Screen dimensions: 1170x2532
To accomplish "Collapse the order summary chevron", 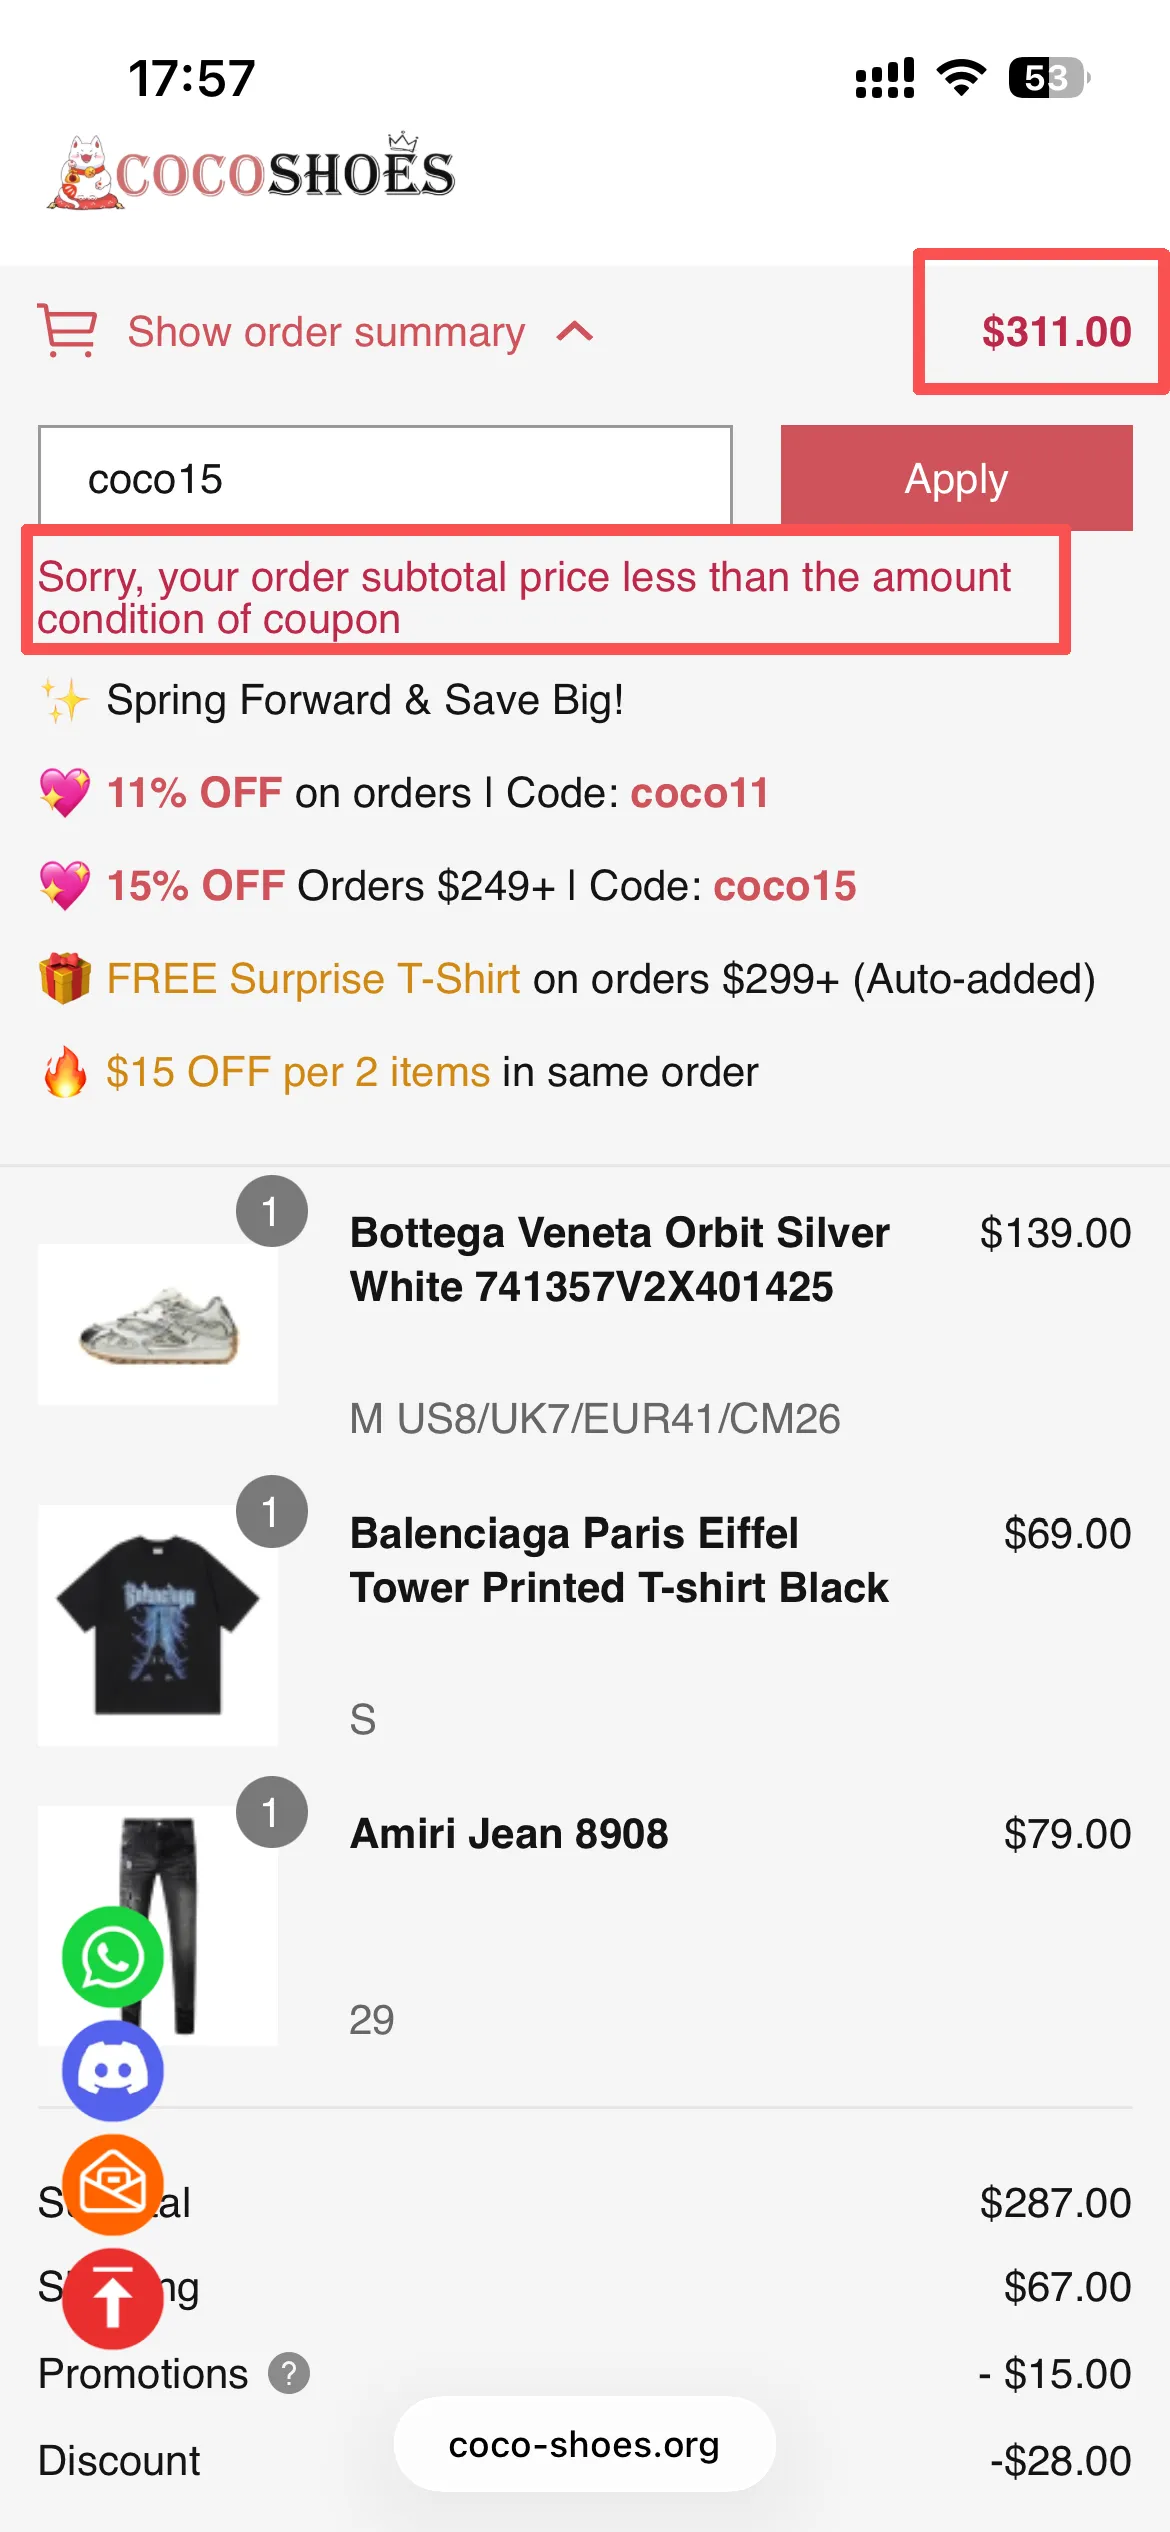I will tap(575, 331).
